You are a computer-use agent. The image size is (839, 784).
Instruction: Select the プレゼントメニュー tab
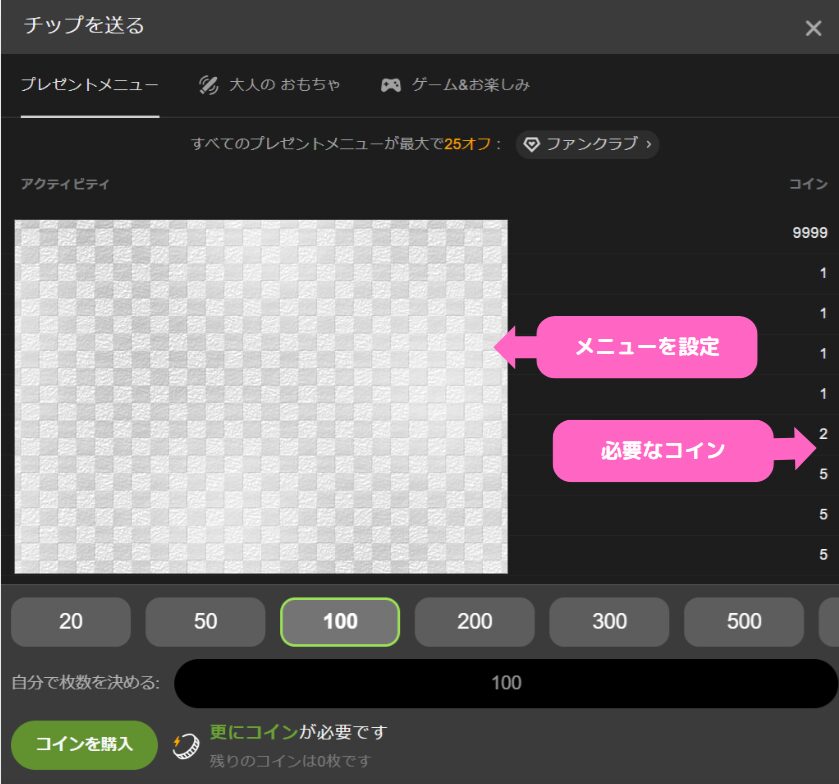click(x=89, y=85)
